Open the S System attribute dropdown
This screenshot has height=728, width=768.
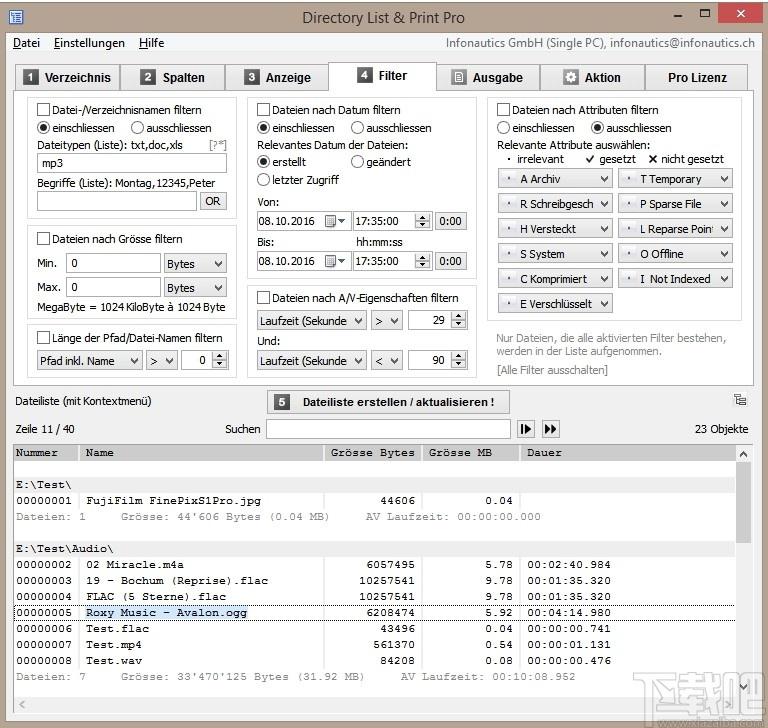click(555, 254)
